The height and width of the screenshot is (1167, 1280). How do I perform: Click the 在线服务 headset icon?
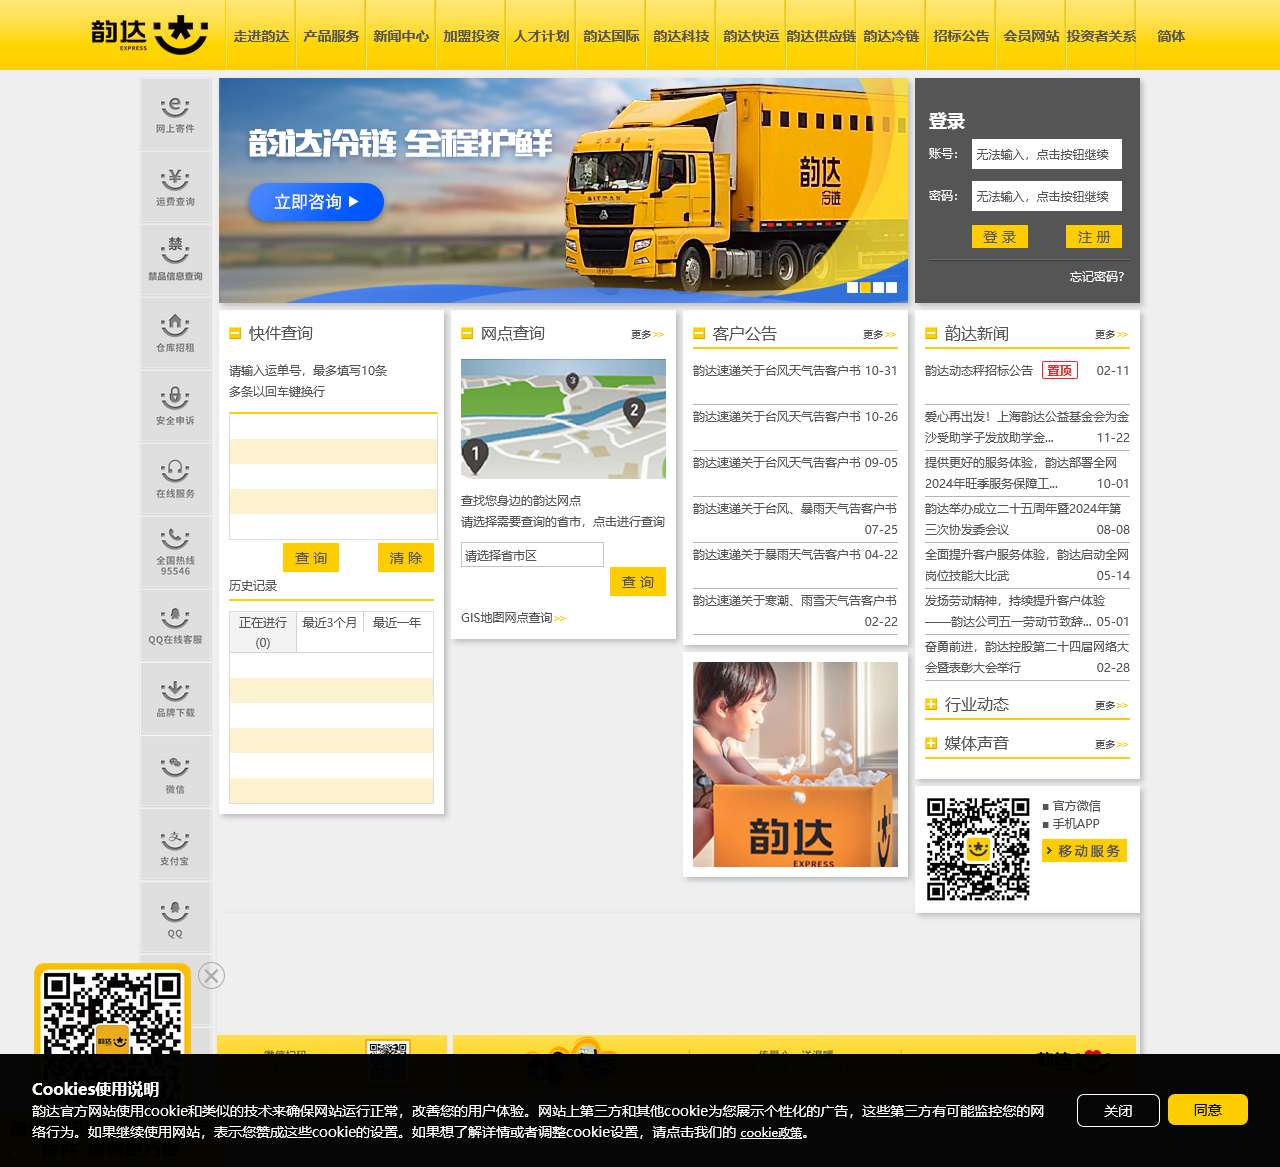point(175,480)
